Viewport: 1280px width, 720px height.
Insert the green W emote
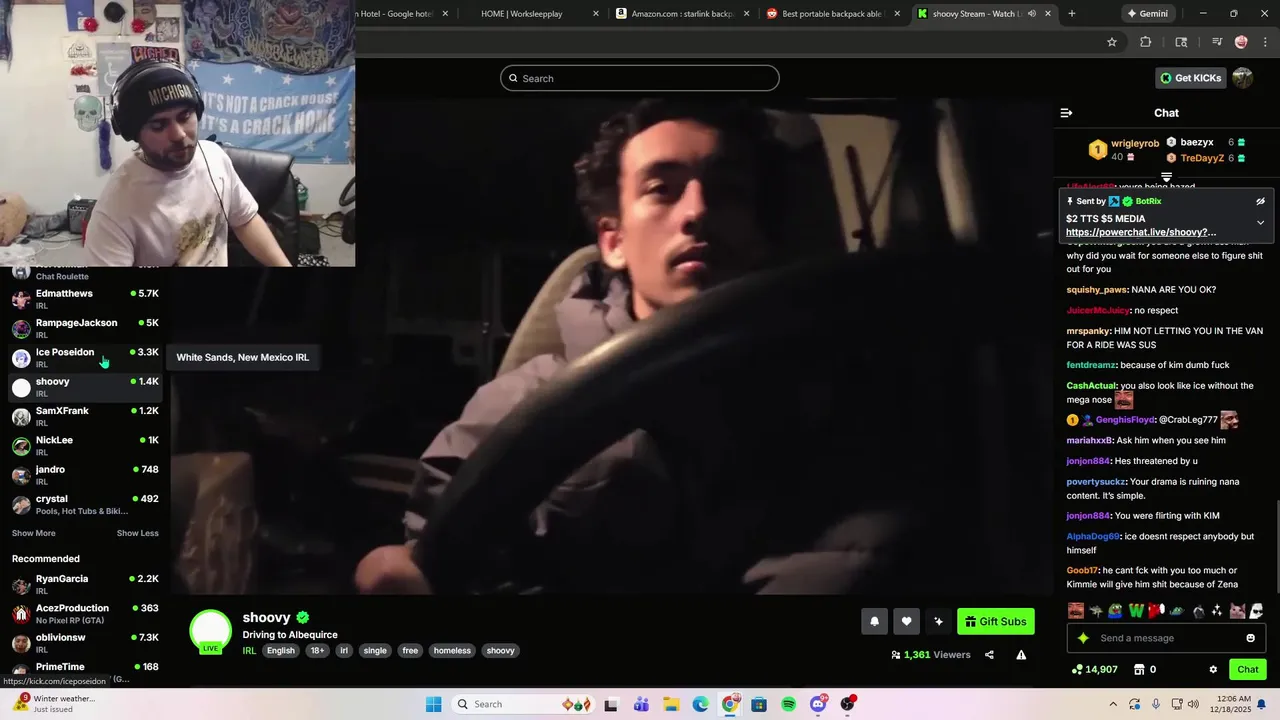point(1136,610)
